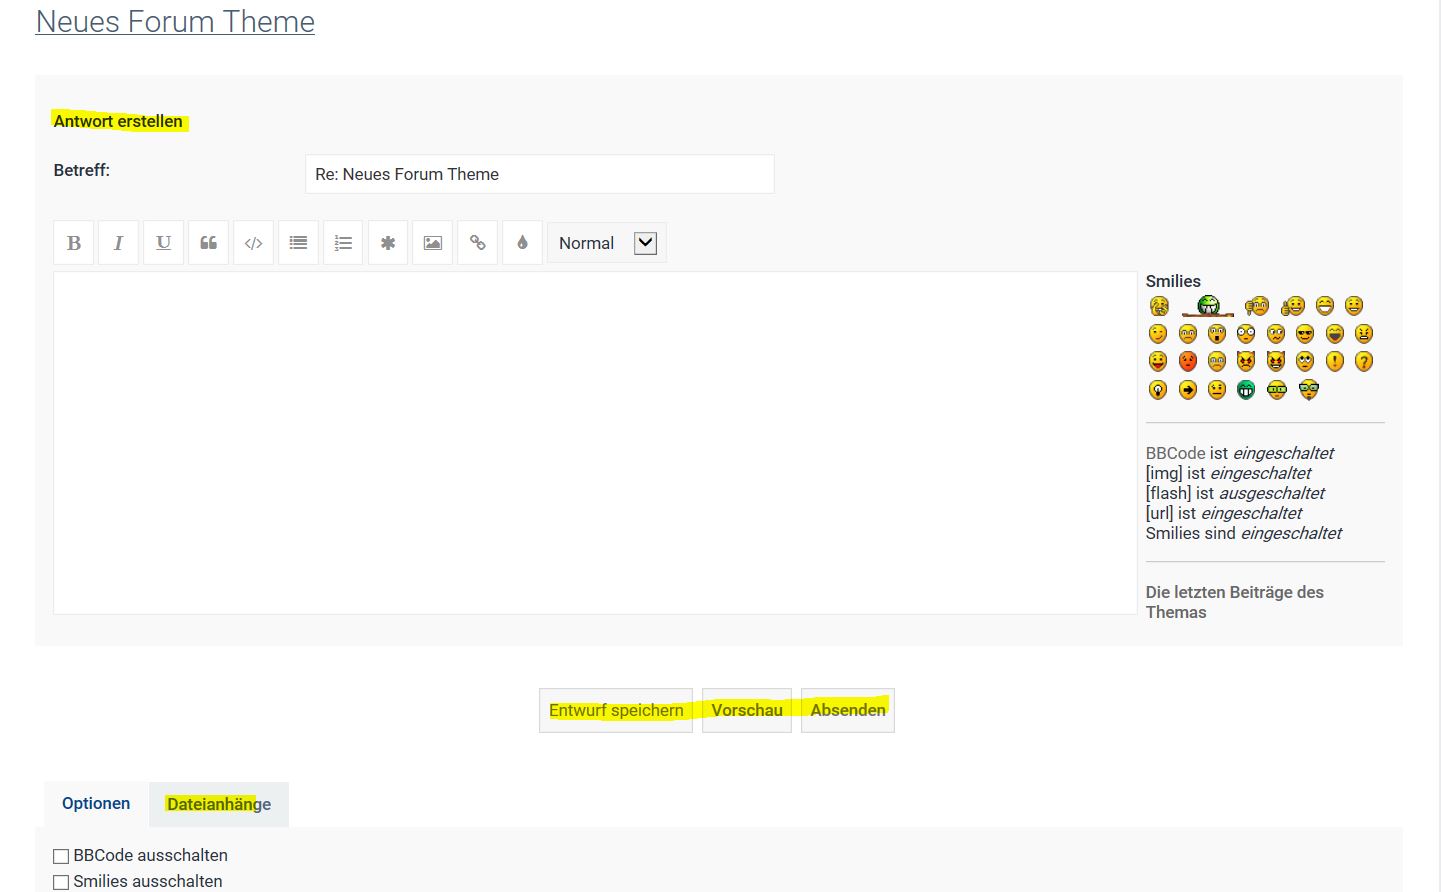Insert a numbered list
The image size is (1441, 892).
(x=343, y=243)
